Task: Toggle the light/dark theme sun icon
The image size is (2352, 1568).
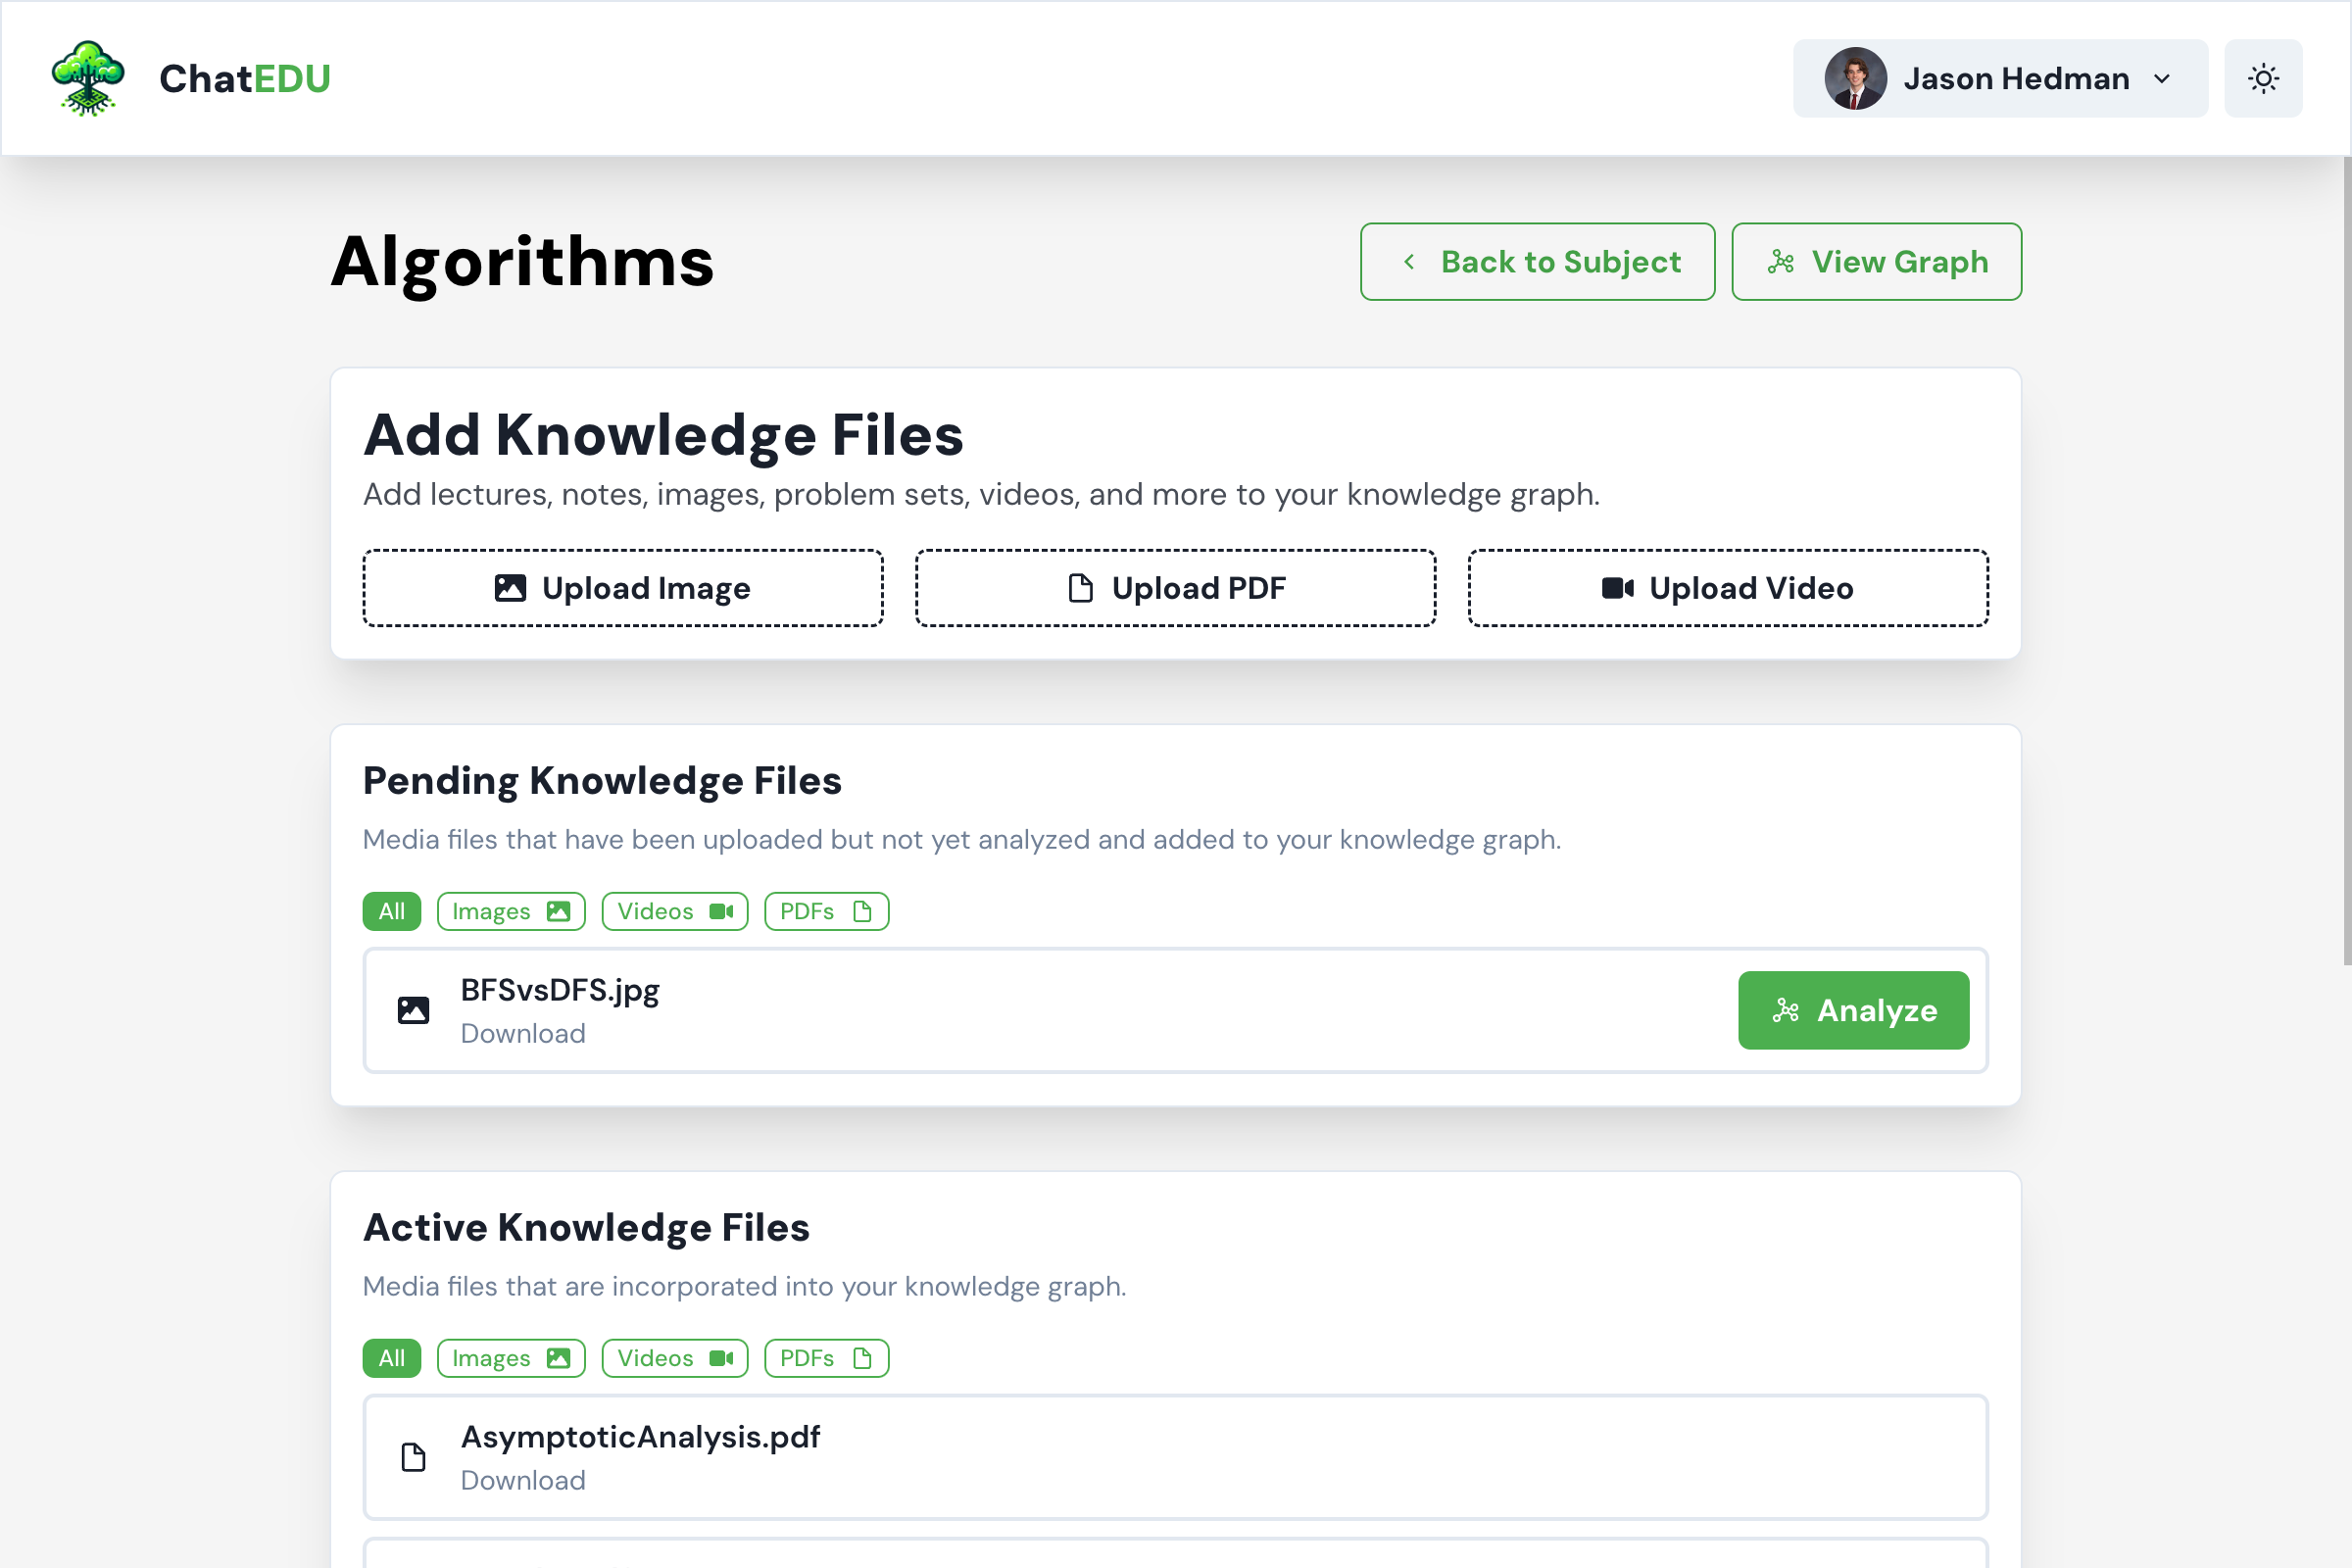Action: [x=2263, y=78]
